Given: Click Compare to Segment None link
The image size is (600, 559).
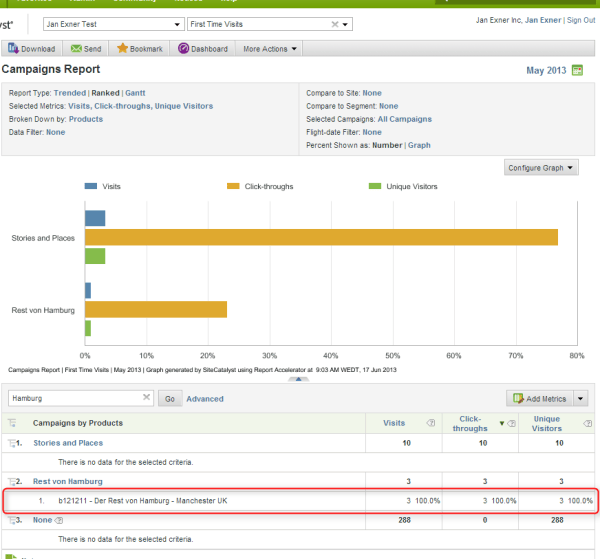Looking at the screenshot, I should click(388, 106).
